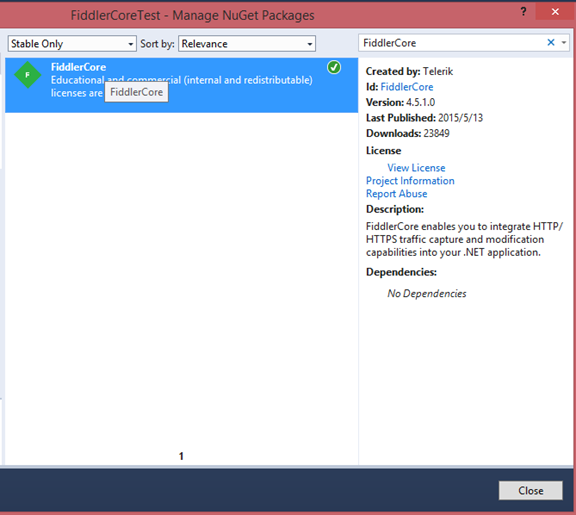The image size is (576, 515).
Task: Clear the search box with the X
Action: (x=551, y=43)
